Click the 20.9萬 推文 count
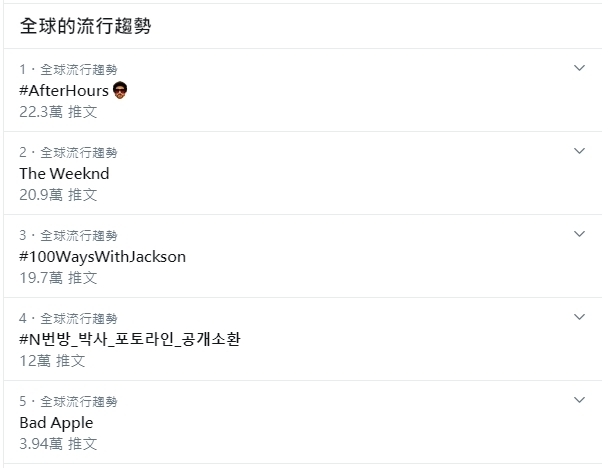This screenshot has width=602, height=468. point(58,194)
